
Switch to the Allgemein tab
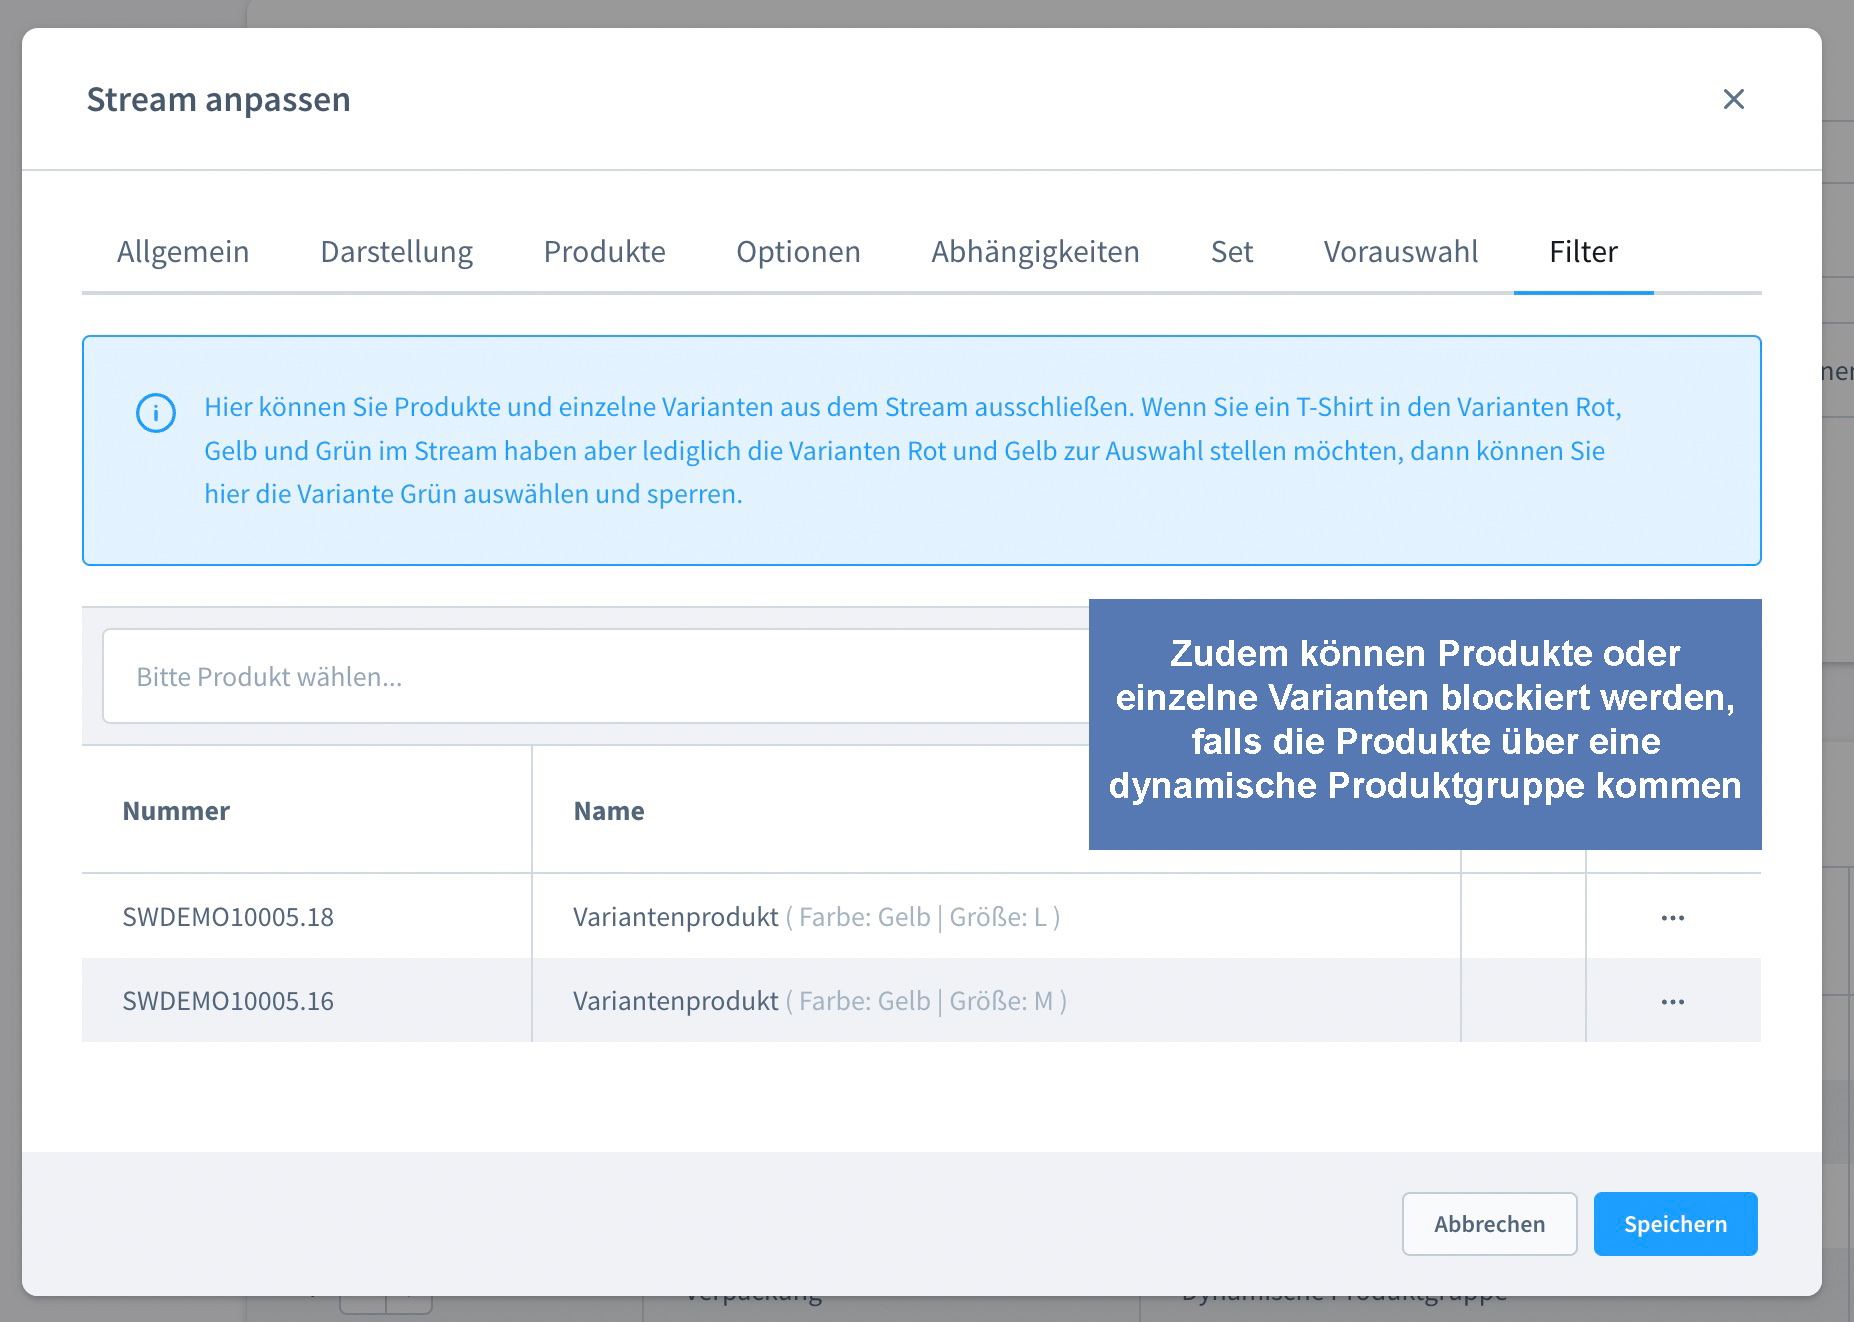coord(183,251)
